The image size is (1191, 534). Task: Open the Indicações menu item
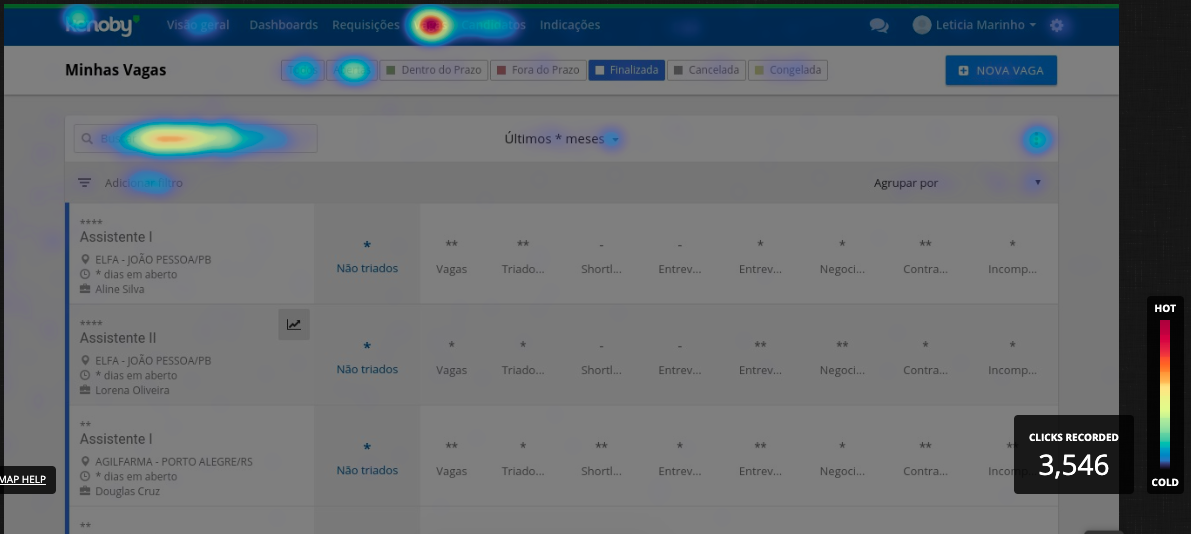click(x=570, y=25)
